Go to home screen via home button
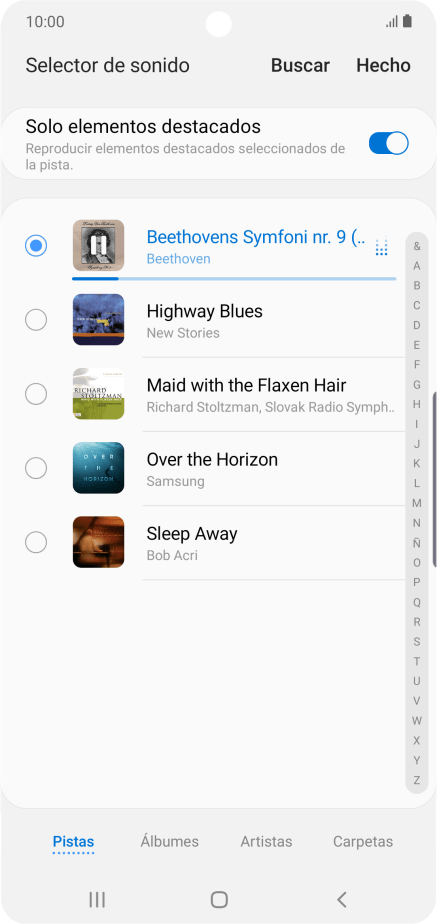Viewport: 437px width, 924px height. [x=219, y=899]
